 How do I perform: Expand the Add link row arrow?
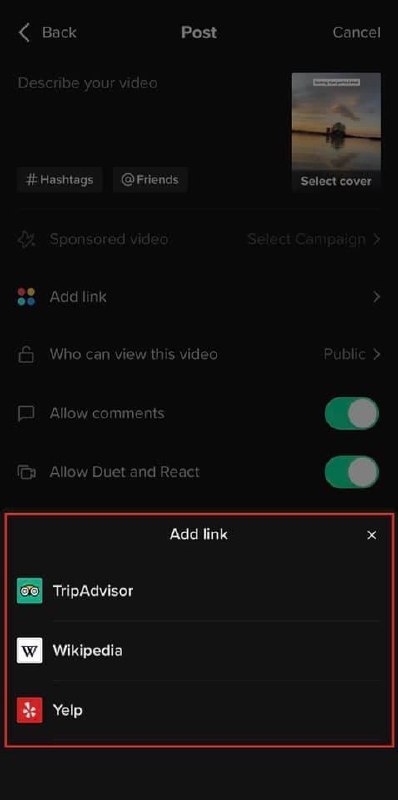(x=377, y=296)
